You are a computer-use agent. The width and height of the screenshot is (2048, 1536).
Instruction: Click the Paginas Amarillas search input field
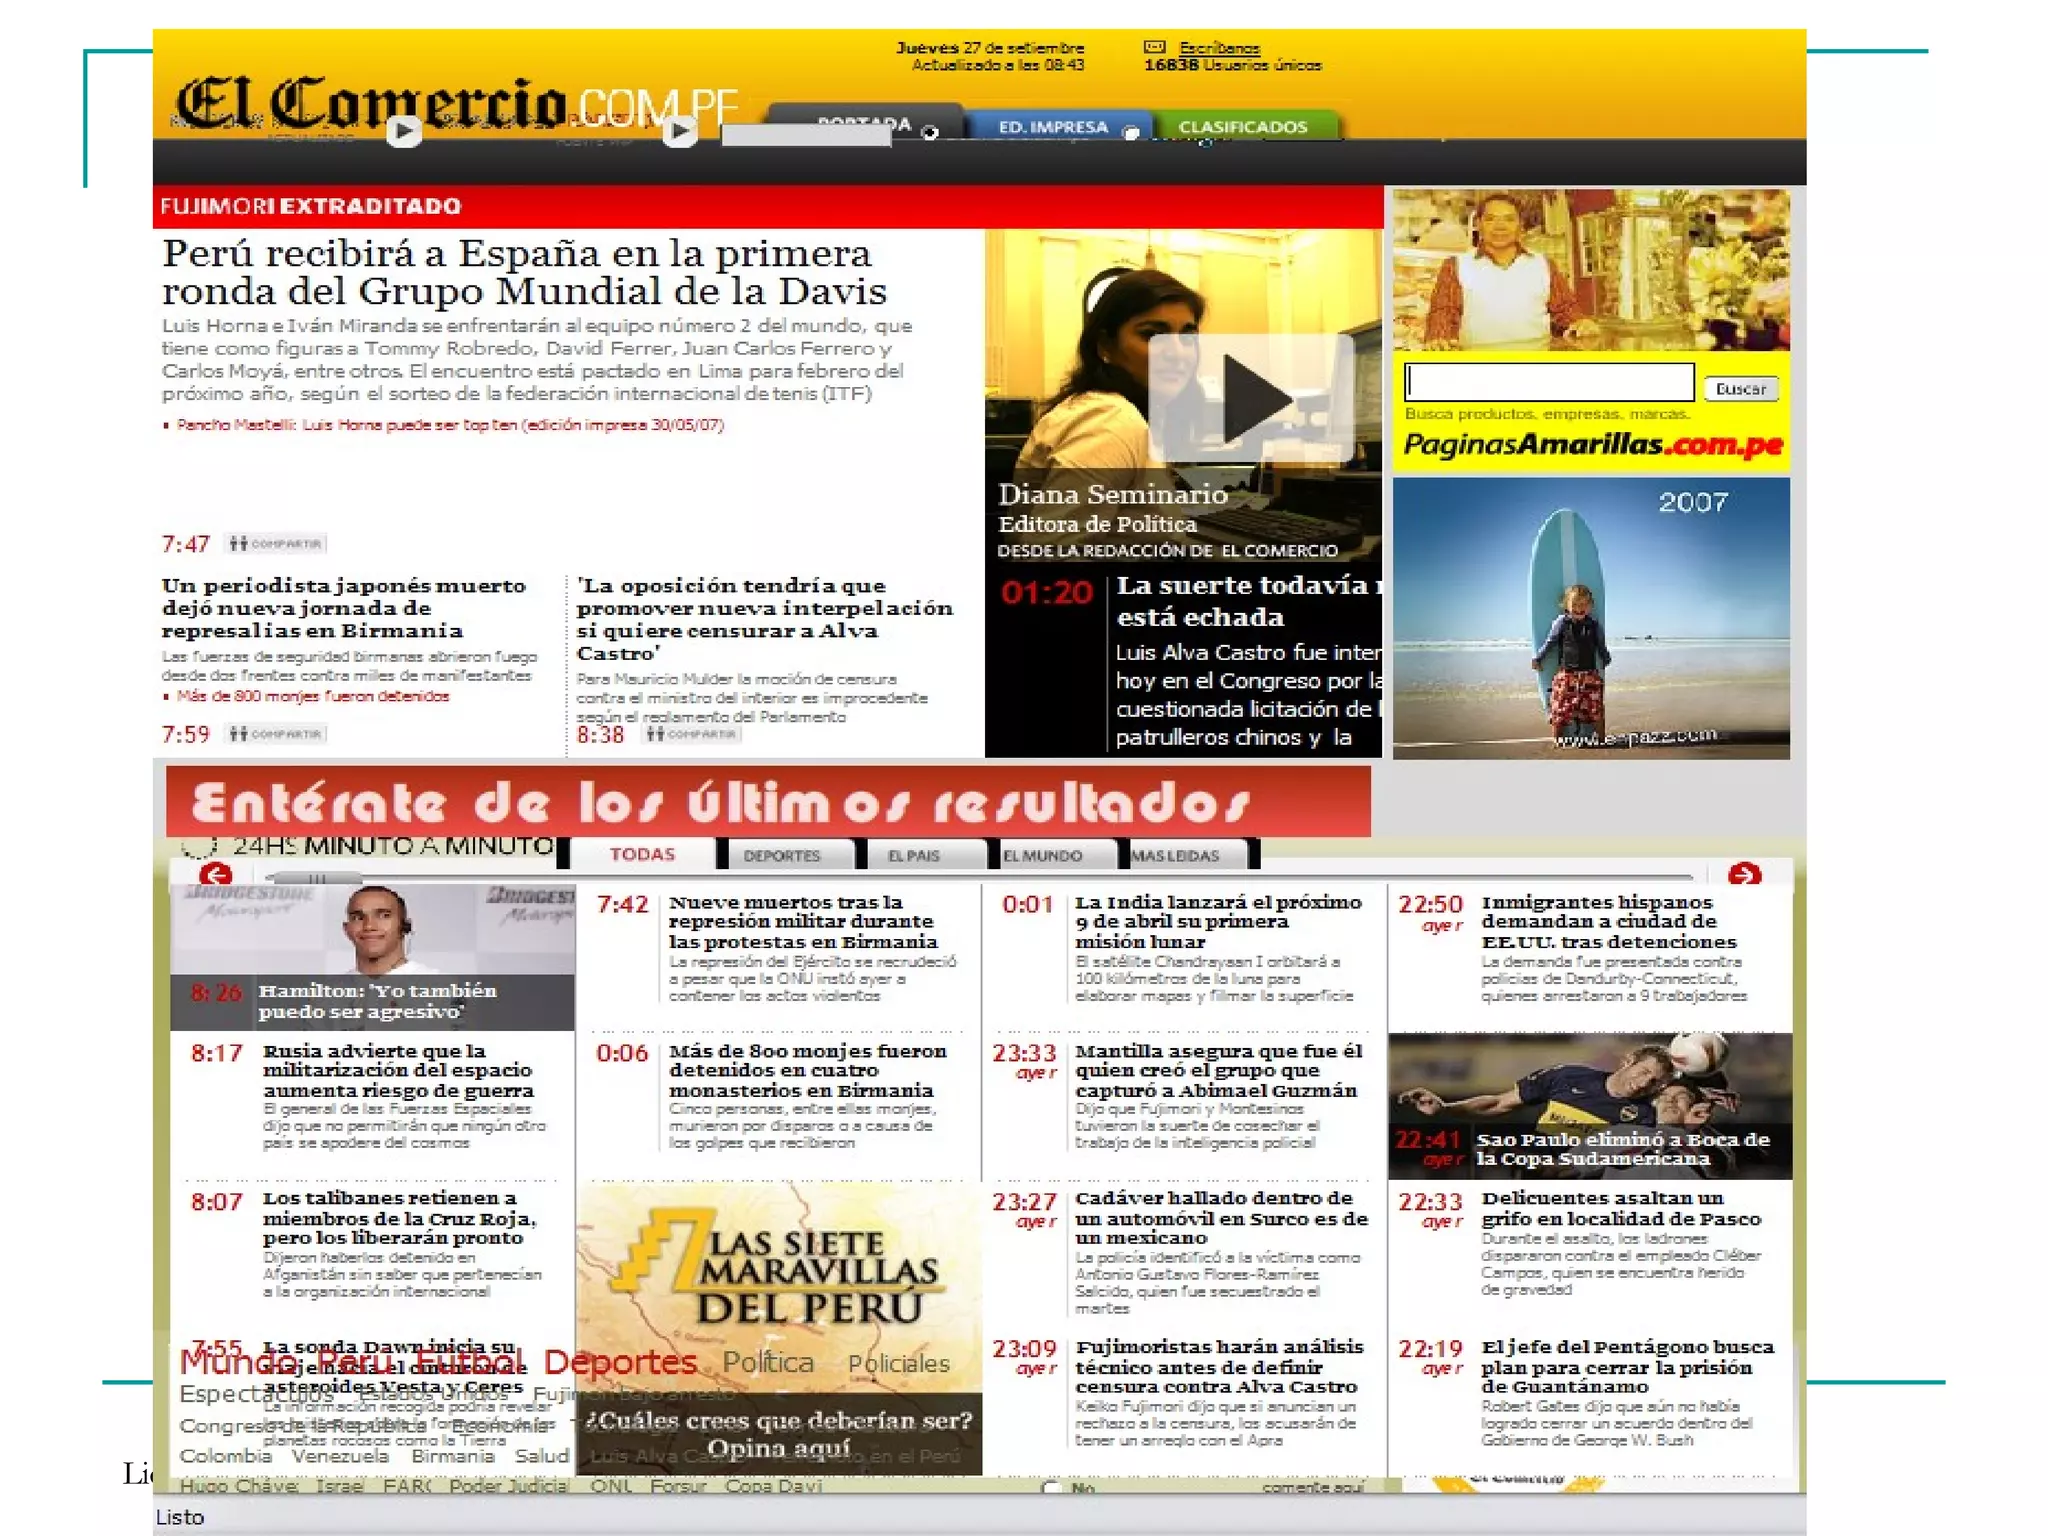1549,382
